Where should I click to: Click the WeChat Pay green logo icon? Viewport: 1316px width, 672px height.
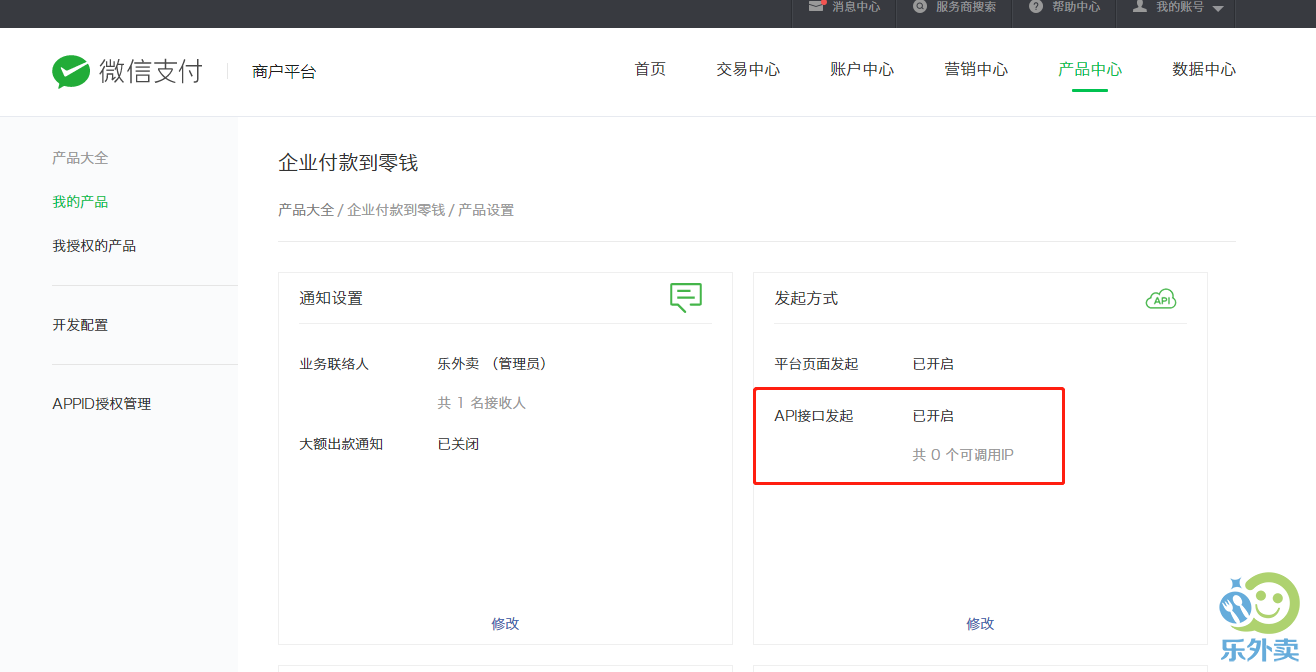pyautogui.click(x=71, y=71)
